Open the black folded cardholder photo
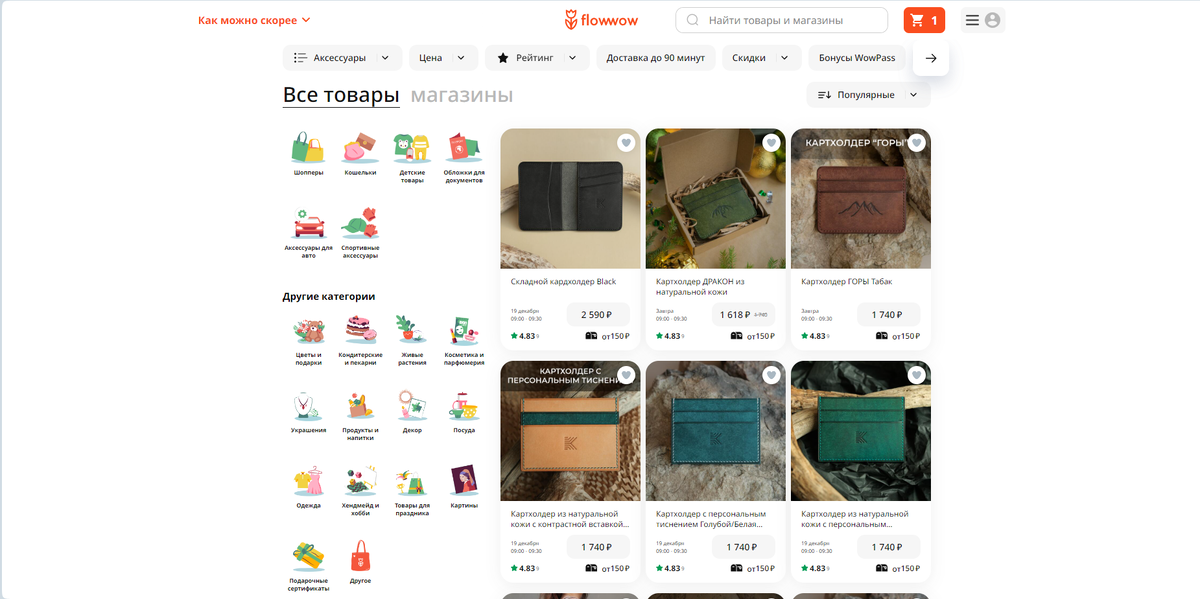 [x=570, y=198]
